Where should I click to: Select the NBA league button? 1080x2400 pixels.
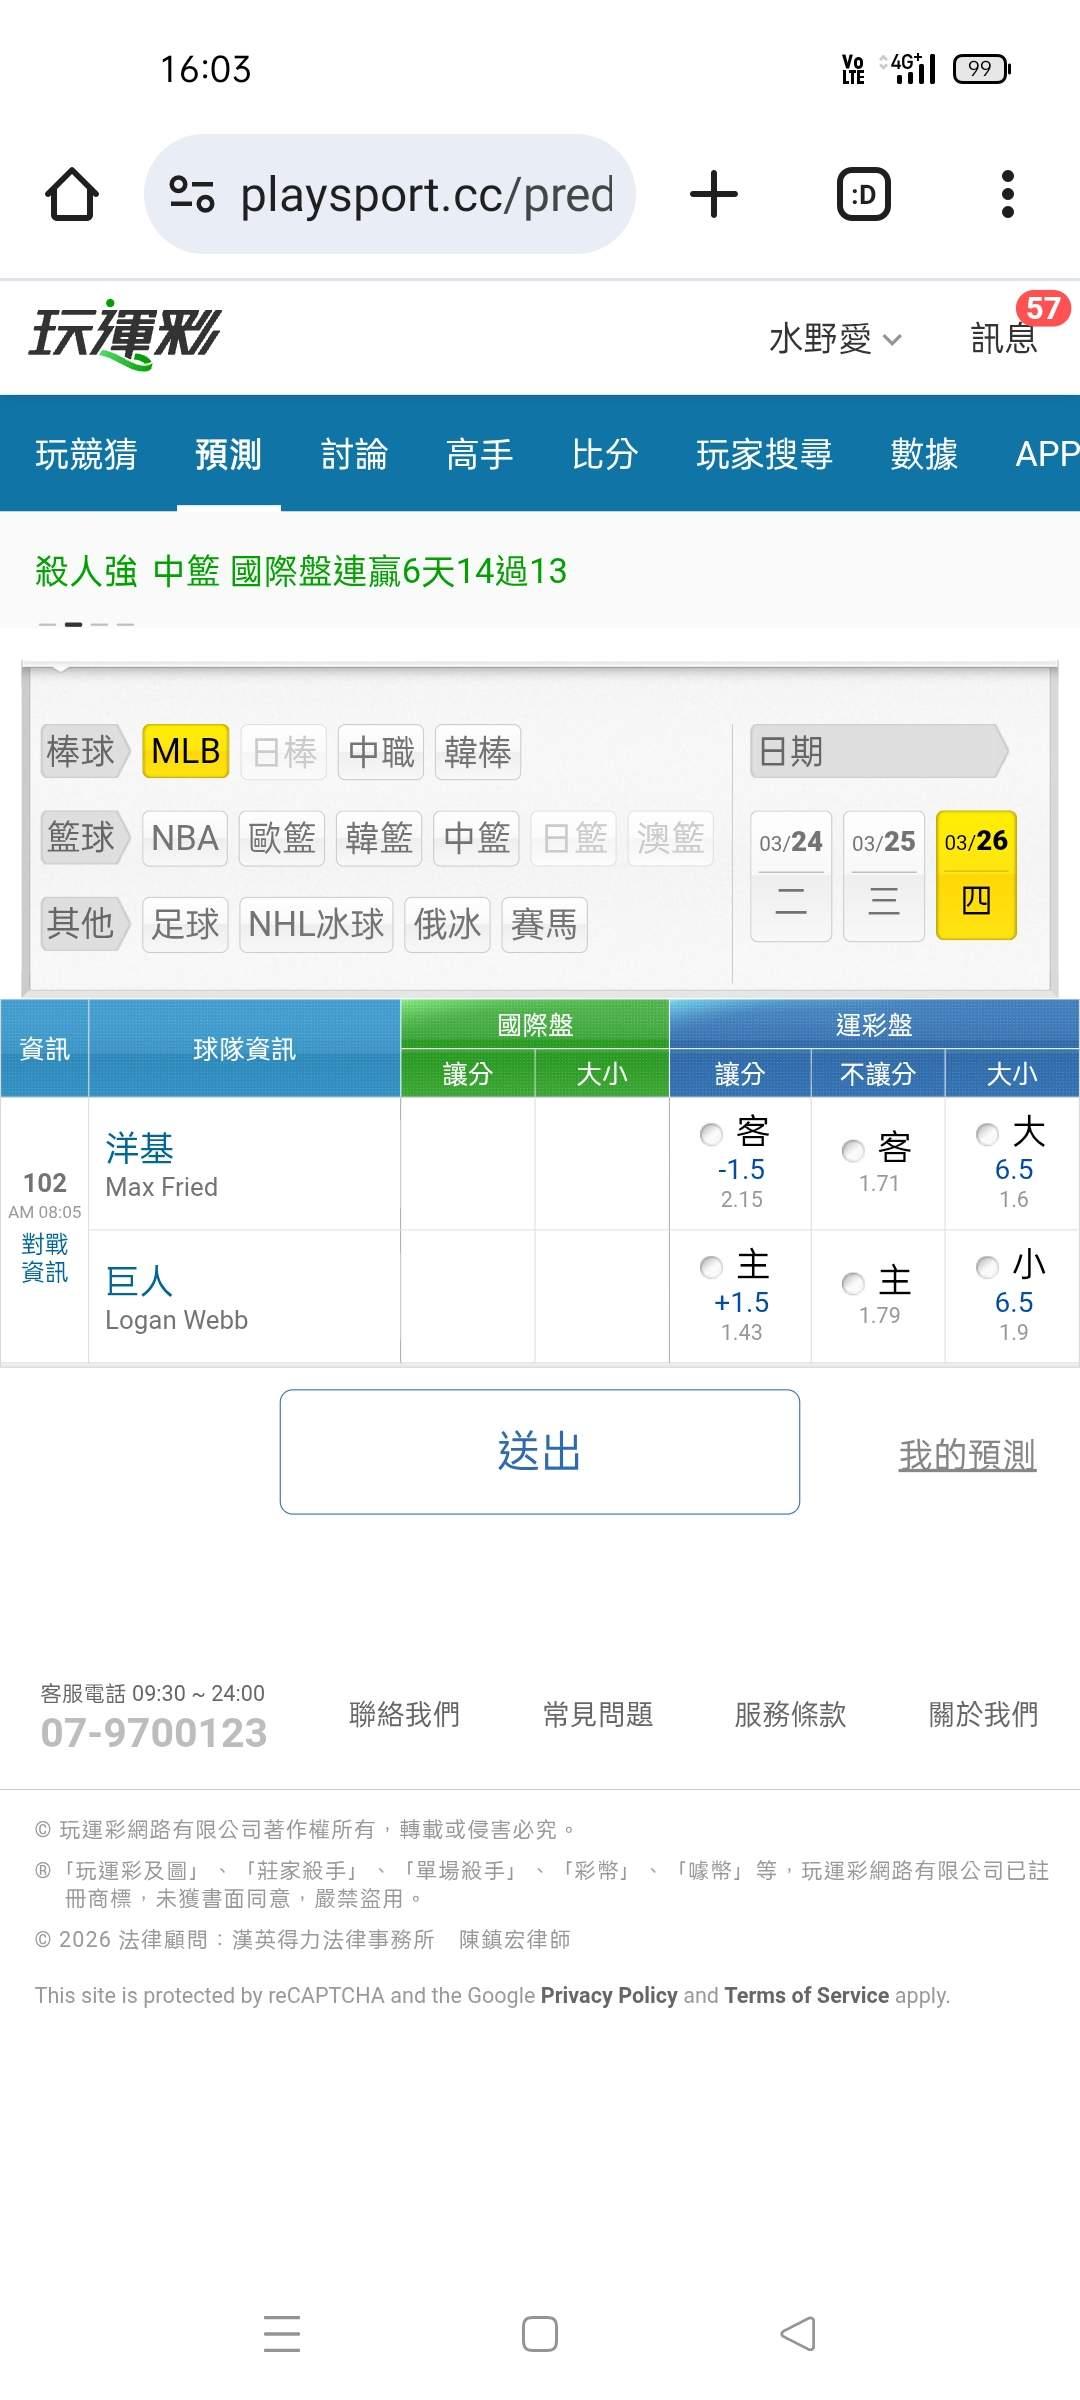pyautogui.click(x=186, y=837)
